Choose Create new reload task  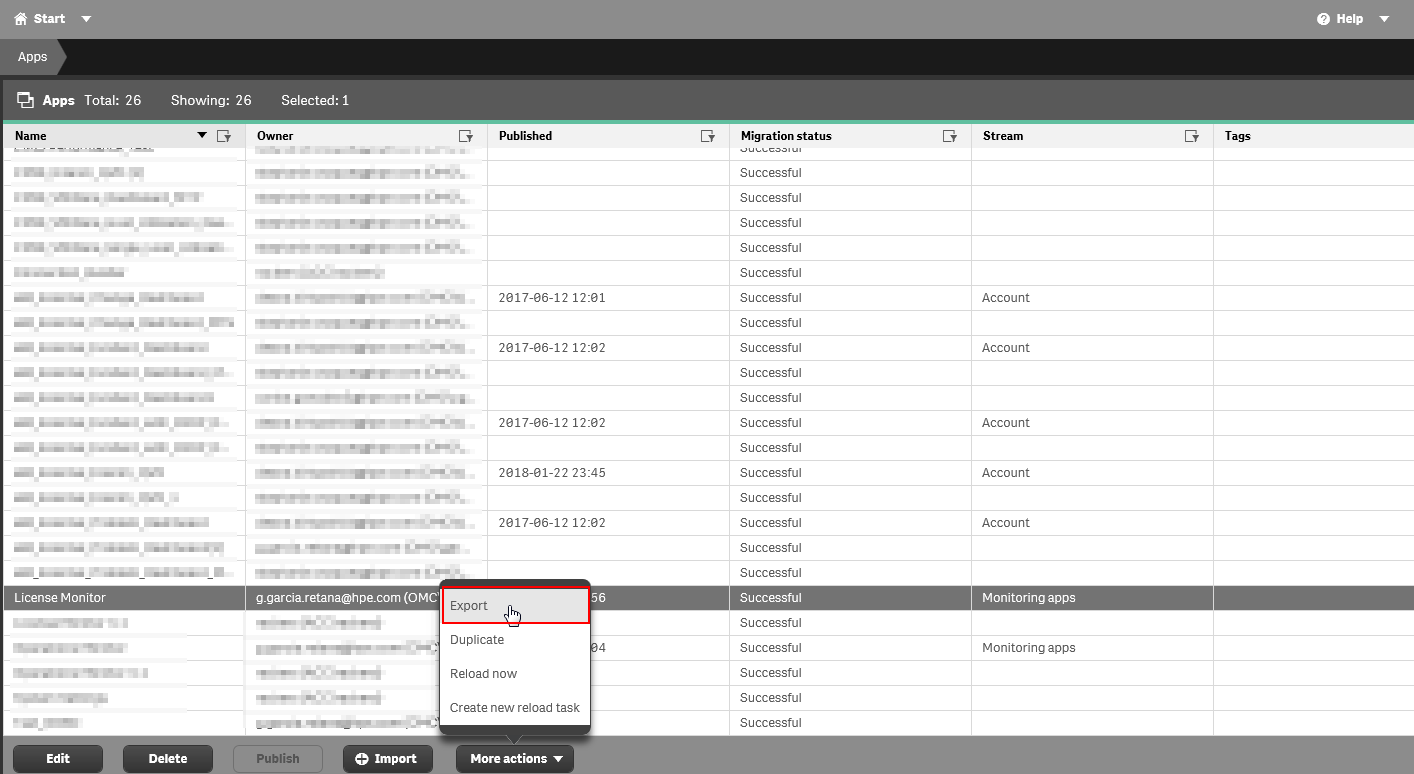[515, 708]
